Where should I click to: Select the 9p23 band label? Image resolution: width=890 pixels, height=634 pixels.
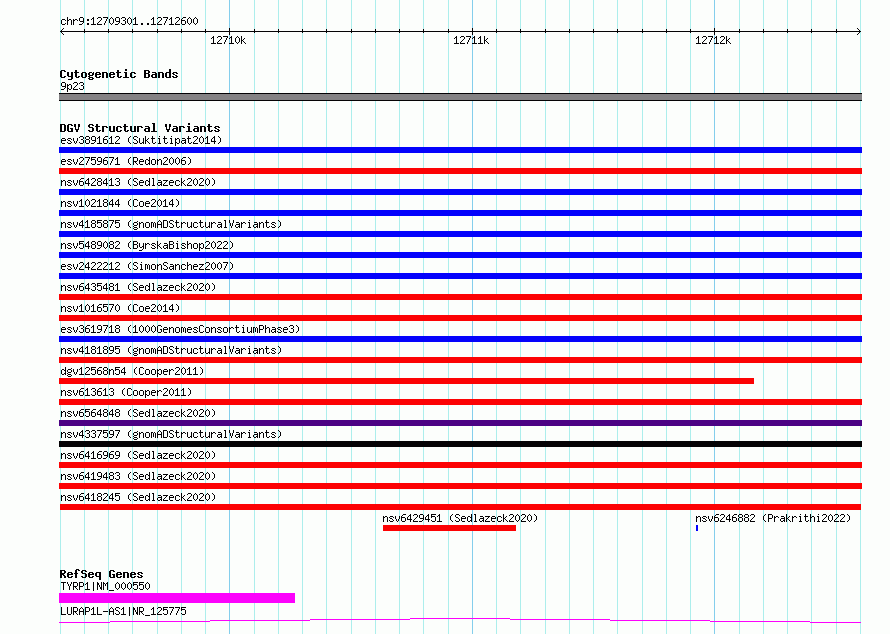coord(72,86)
